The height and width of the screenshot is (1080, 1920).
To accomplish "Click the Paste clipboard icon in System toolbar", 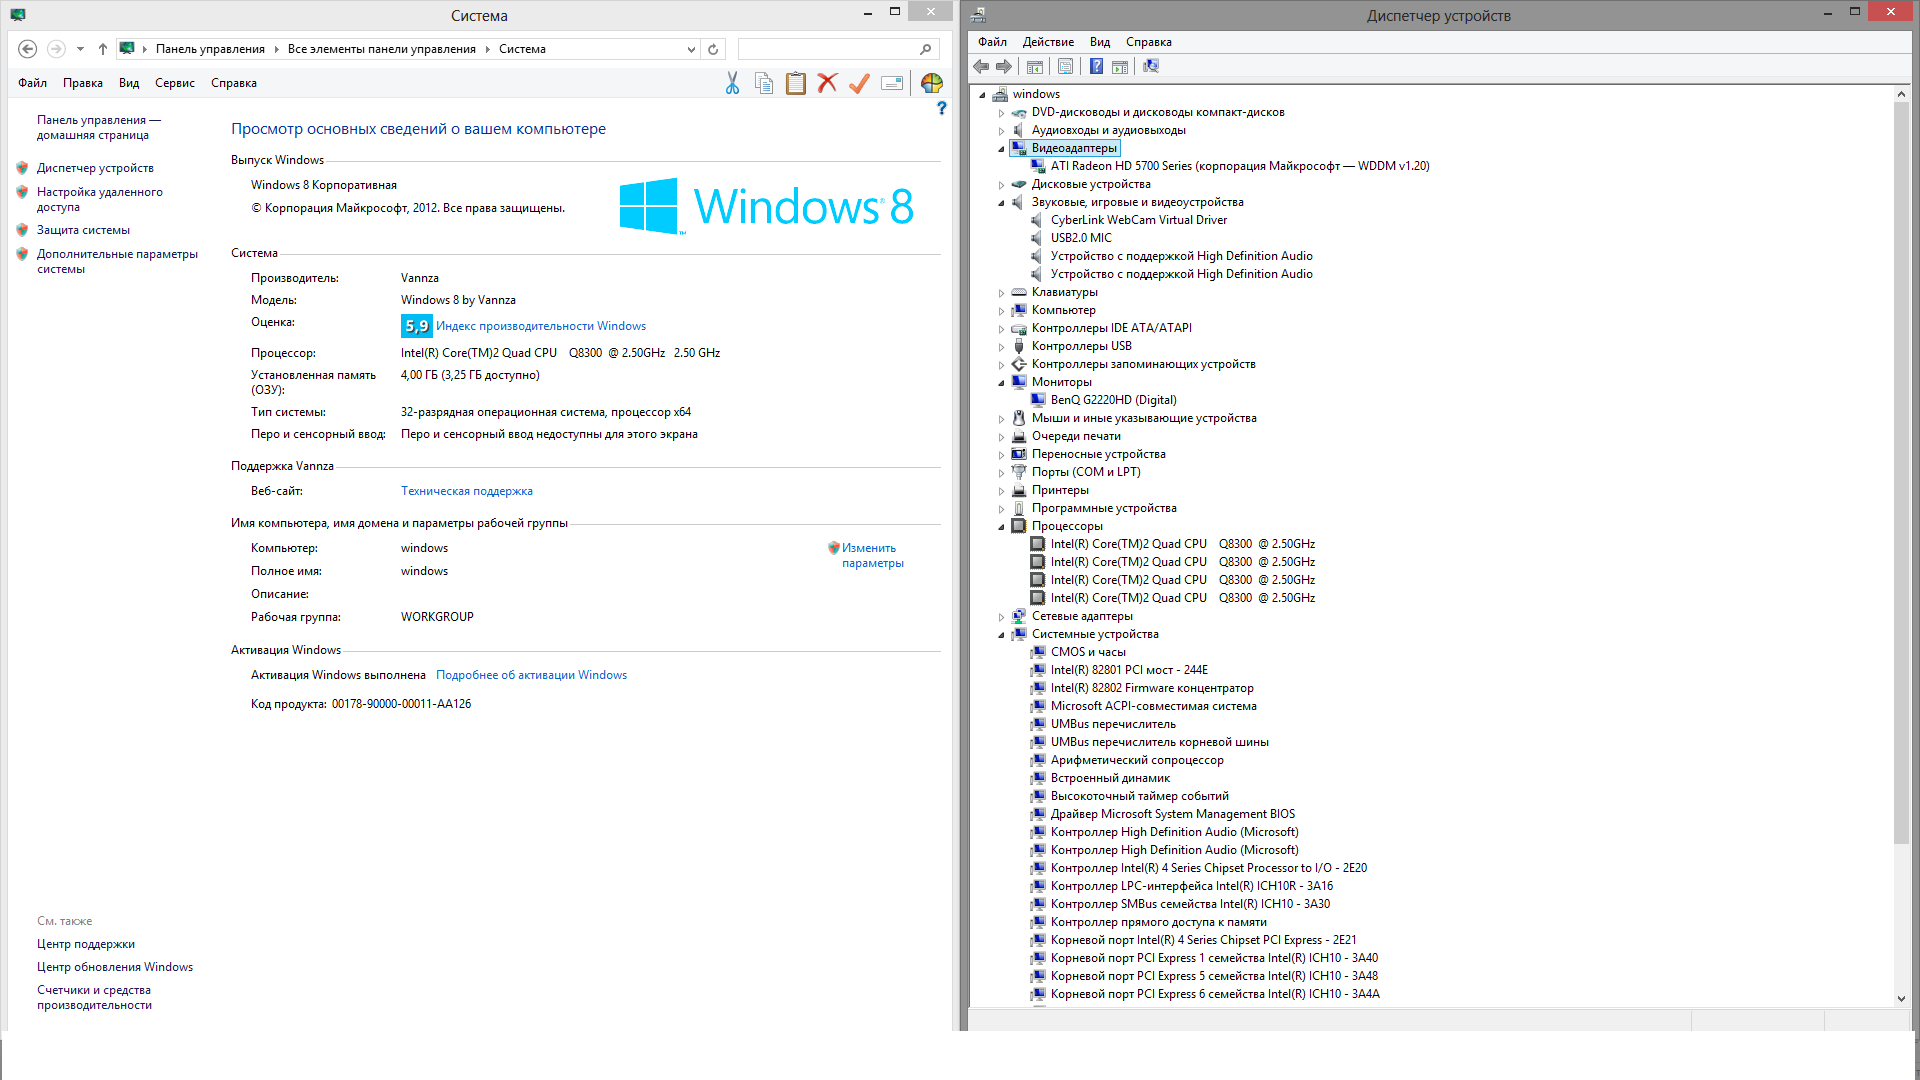I will point(796,84).
